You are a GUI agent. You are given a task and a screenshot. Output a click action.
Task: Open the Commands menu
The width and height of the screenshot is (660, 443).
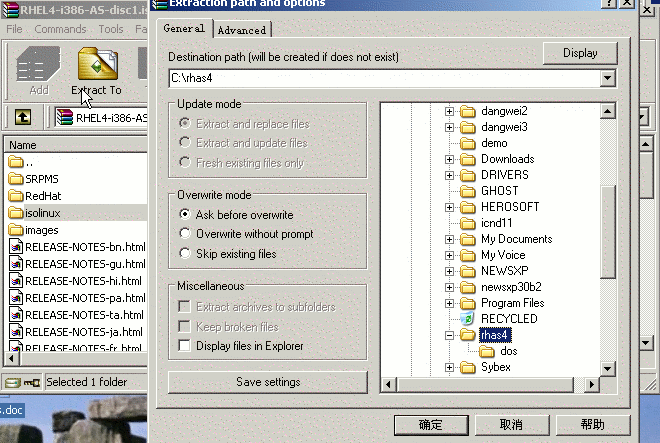(x=60, y=29)
